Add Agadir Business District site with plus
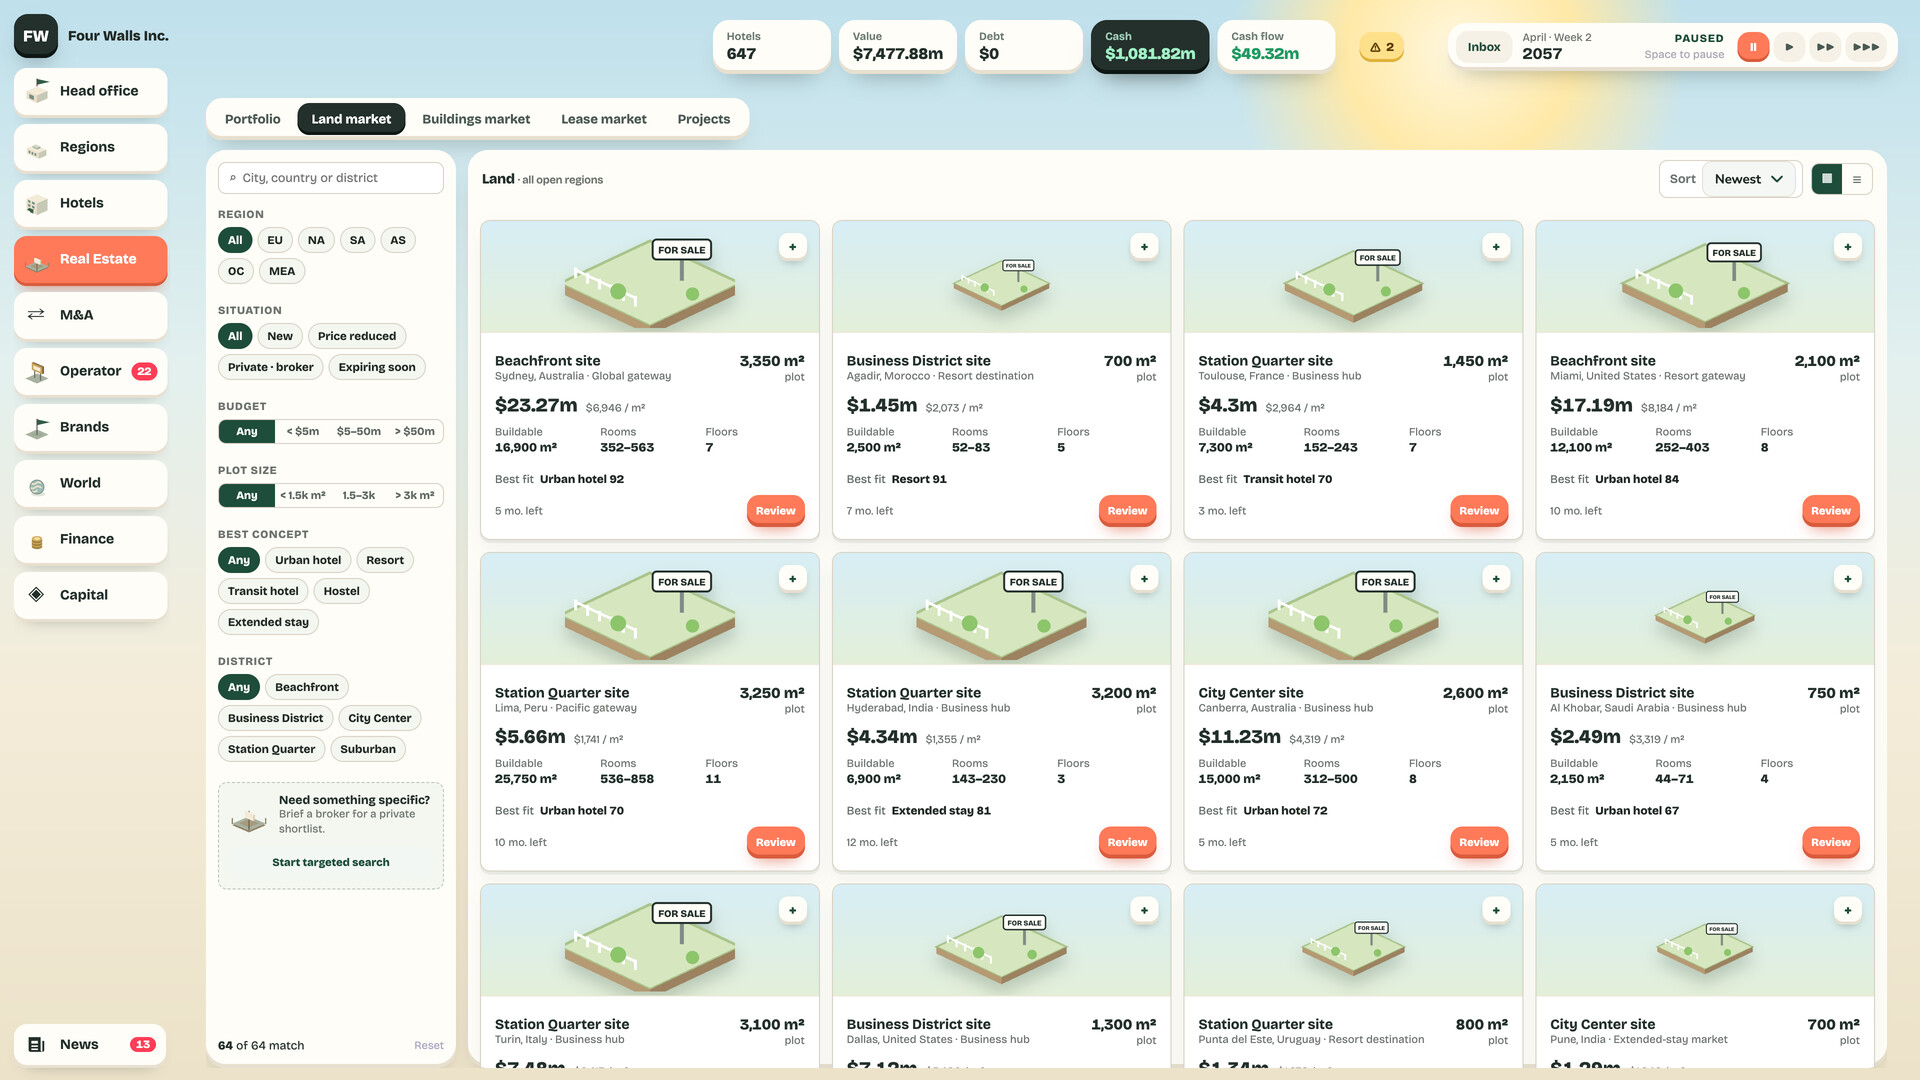 tap(1144, 247)
